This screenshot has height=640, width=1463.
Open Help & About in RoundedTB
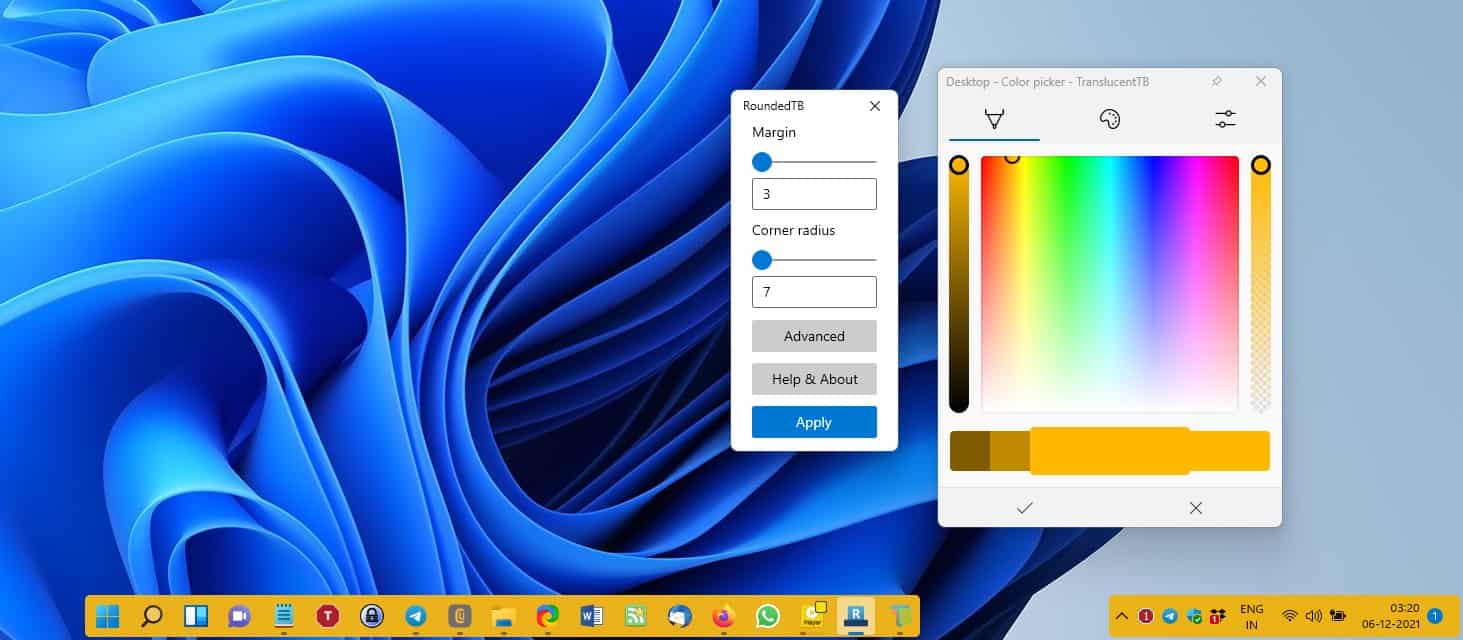pyautogui.click(x=814, y=379)
